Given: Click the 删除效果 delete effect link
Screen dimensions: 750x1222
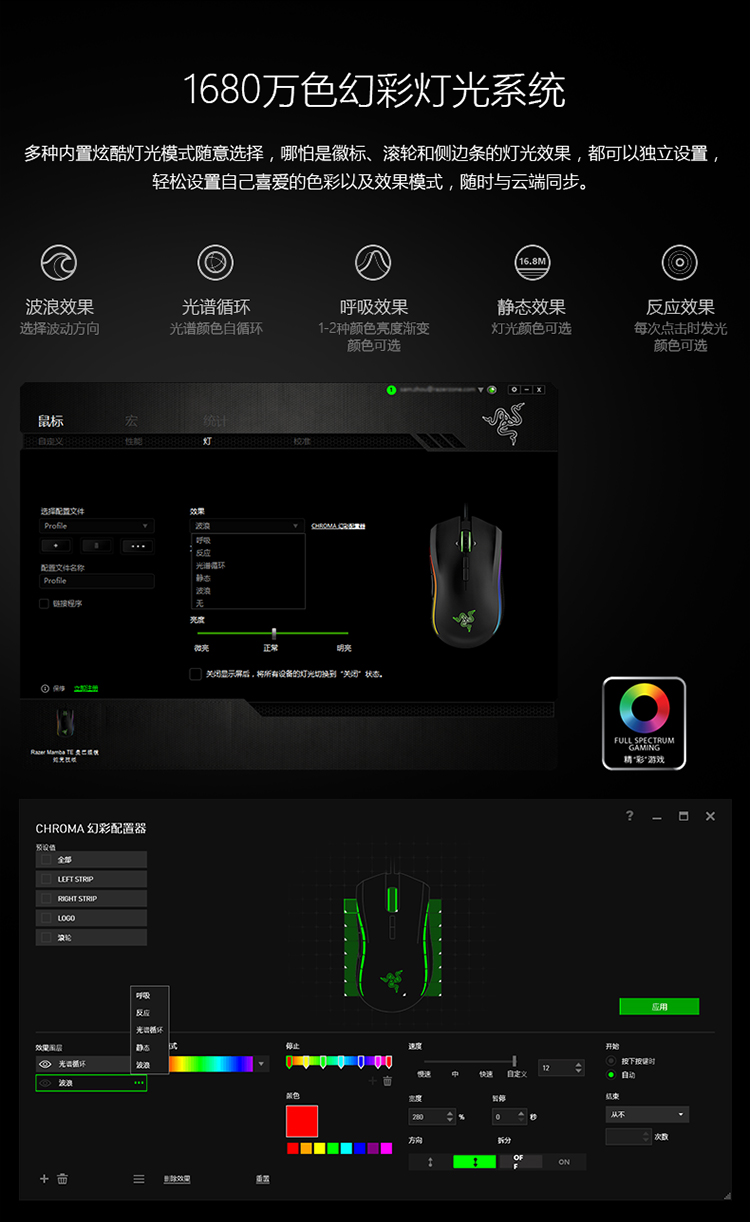Looking at the screenshot, I should point(177,1180).
